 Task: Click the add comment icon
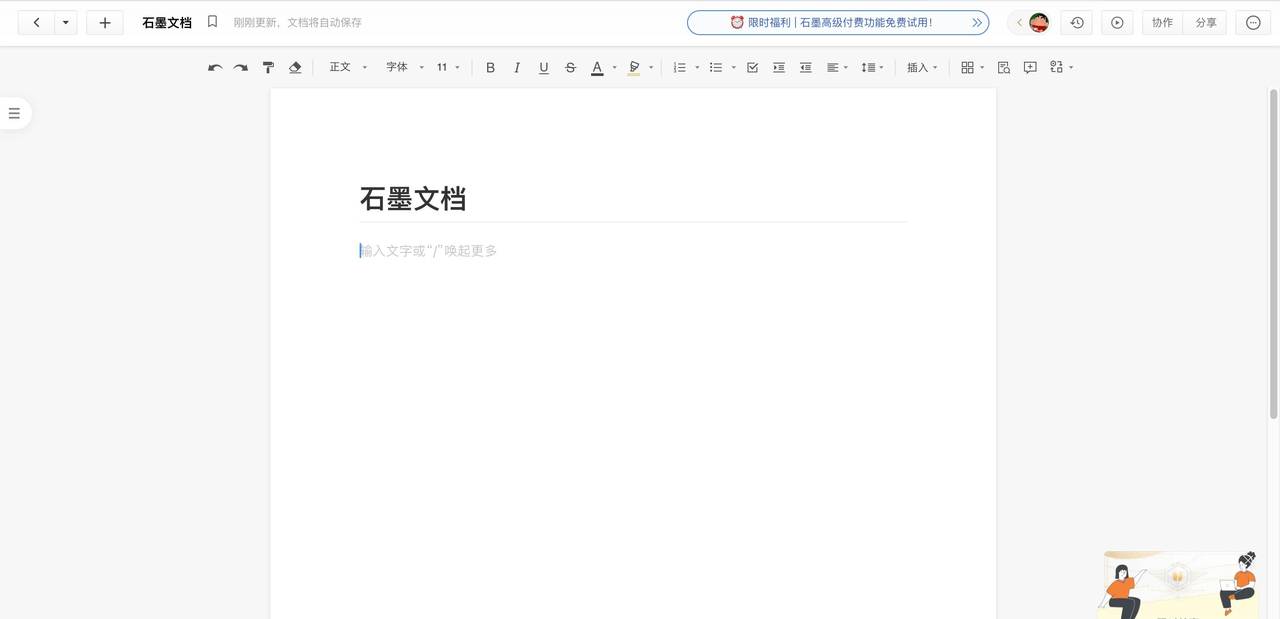(x=1029, y=66)
